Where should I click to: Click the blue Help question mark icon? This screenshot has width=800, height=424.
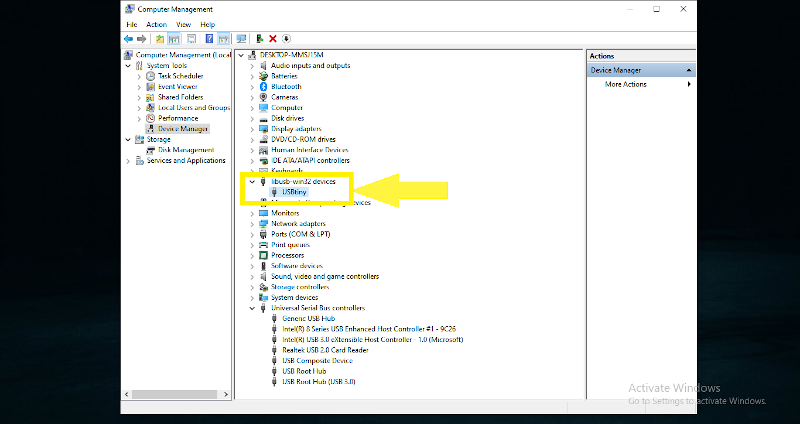tap(209, 39)
